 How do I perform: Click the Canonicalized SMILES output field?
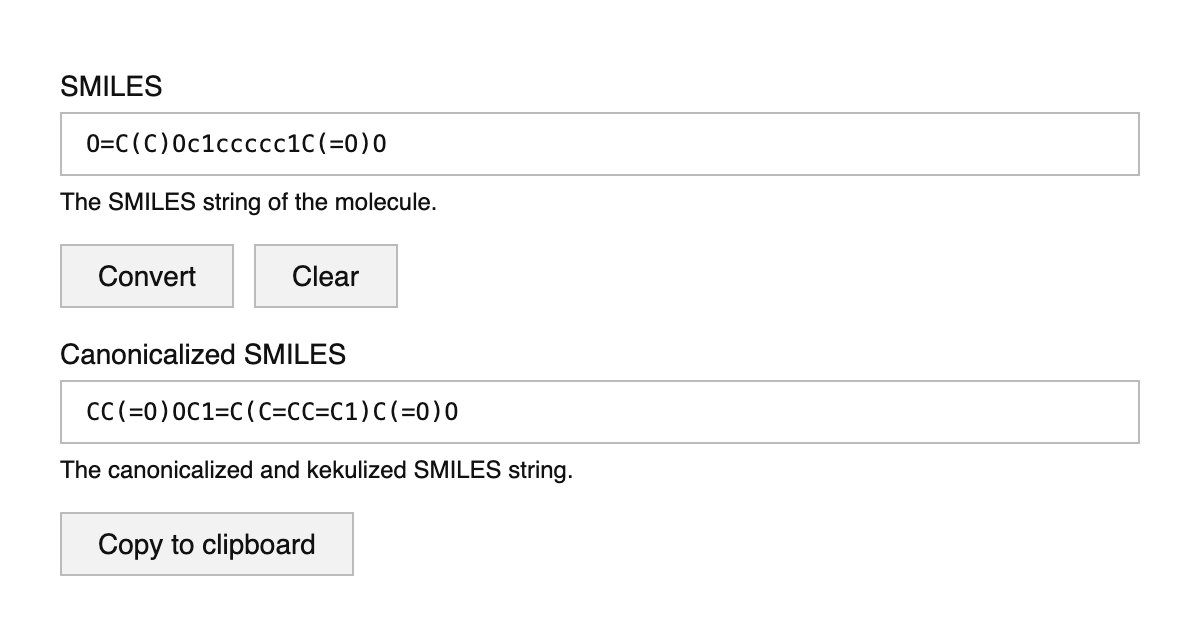(x=600, y=411)
